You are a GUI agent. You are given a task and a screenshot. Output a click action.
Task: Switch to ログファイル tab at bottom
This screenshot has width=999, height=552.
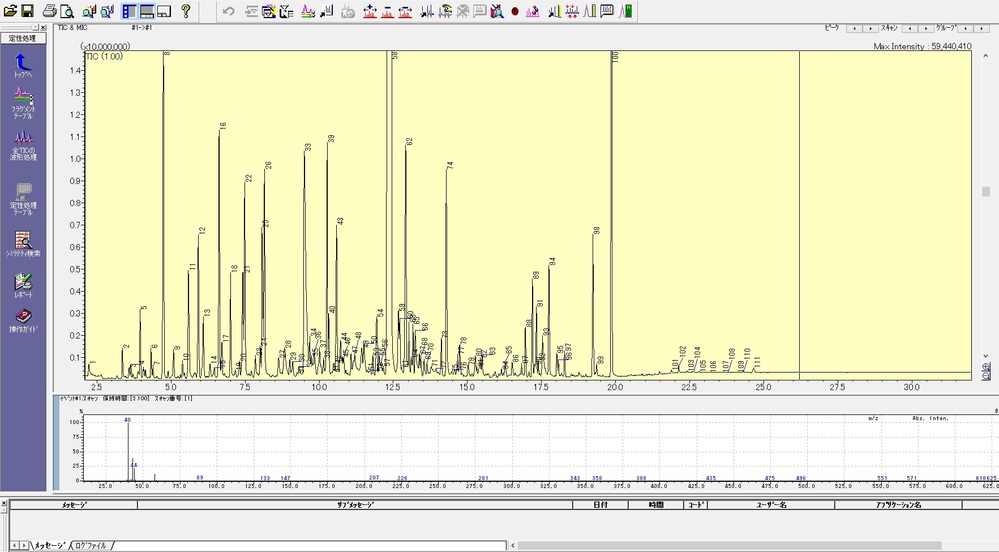tap(91, 546)
